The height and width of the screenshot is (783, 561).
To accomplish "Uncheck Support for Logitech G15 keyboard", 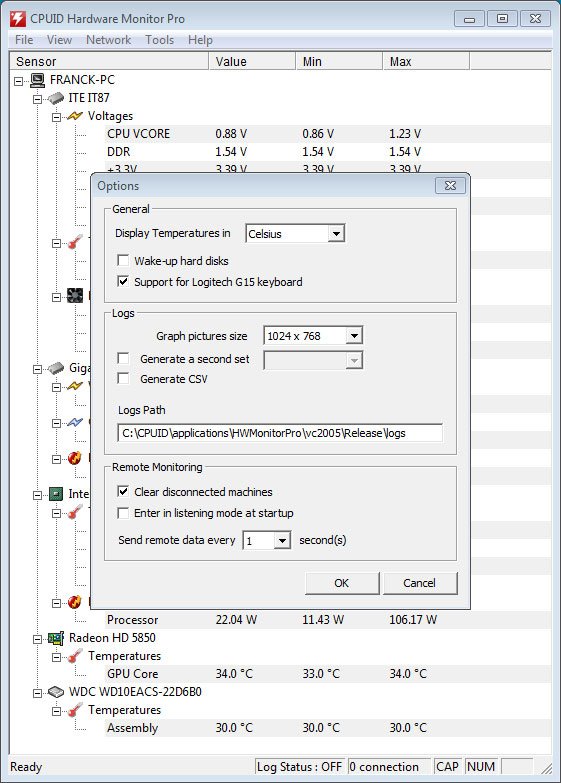I will point(123,281).
